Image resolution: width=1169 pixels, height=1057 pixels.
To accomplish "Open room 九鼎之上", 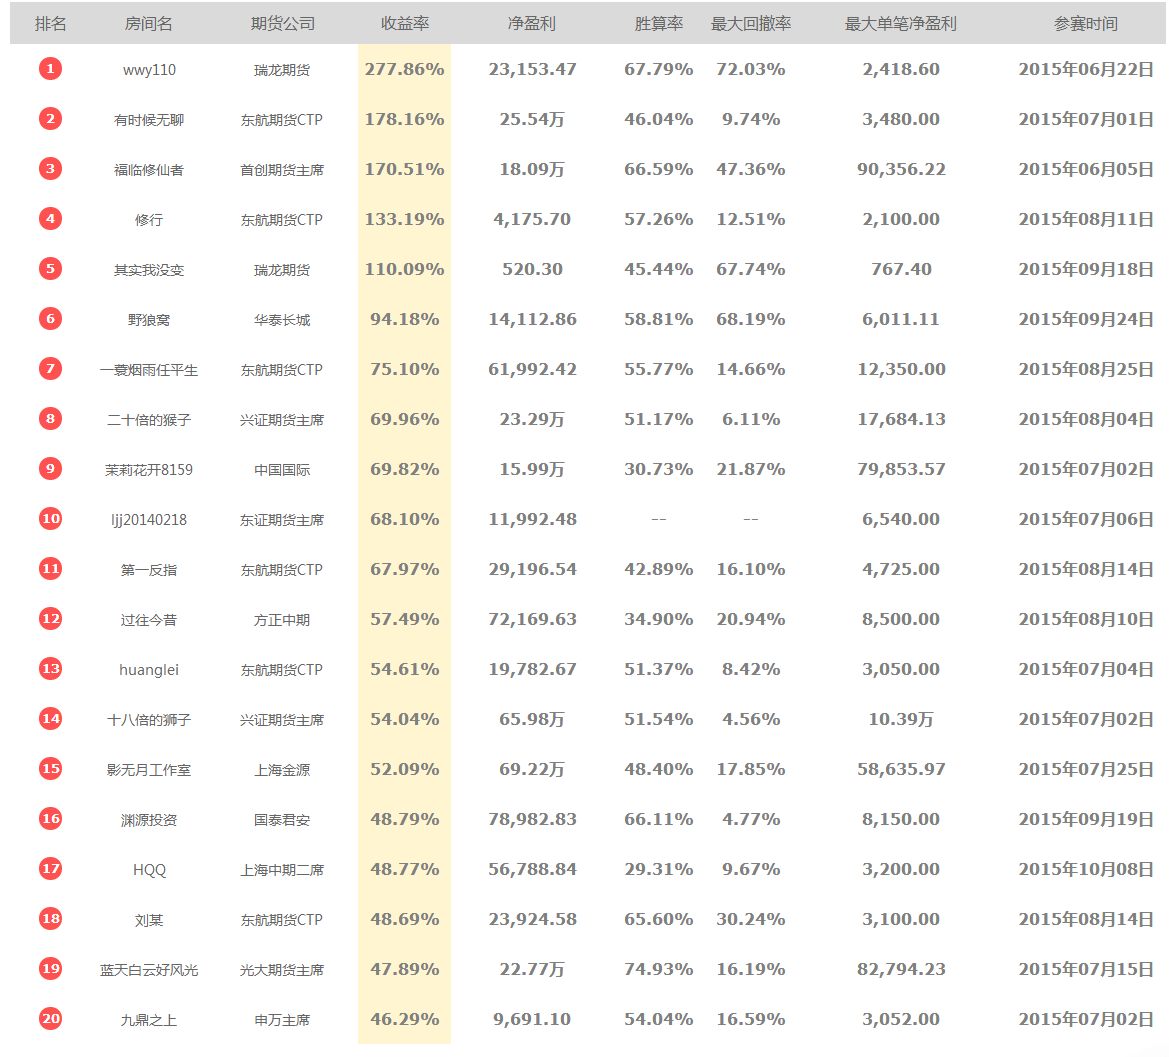I will click(x=148, y=1020).
